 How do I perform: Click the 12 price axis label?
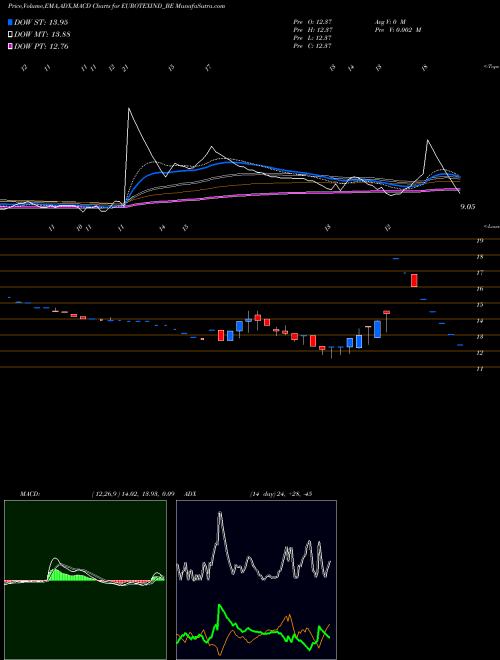coord(479,353)
